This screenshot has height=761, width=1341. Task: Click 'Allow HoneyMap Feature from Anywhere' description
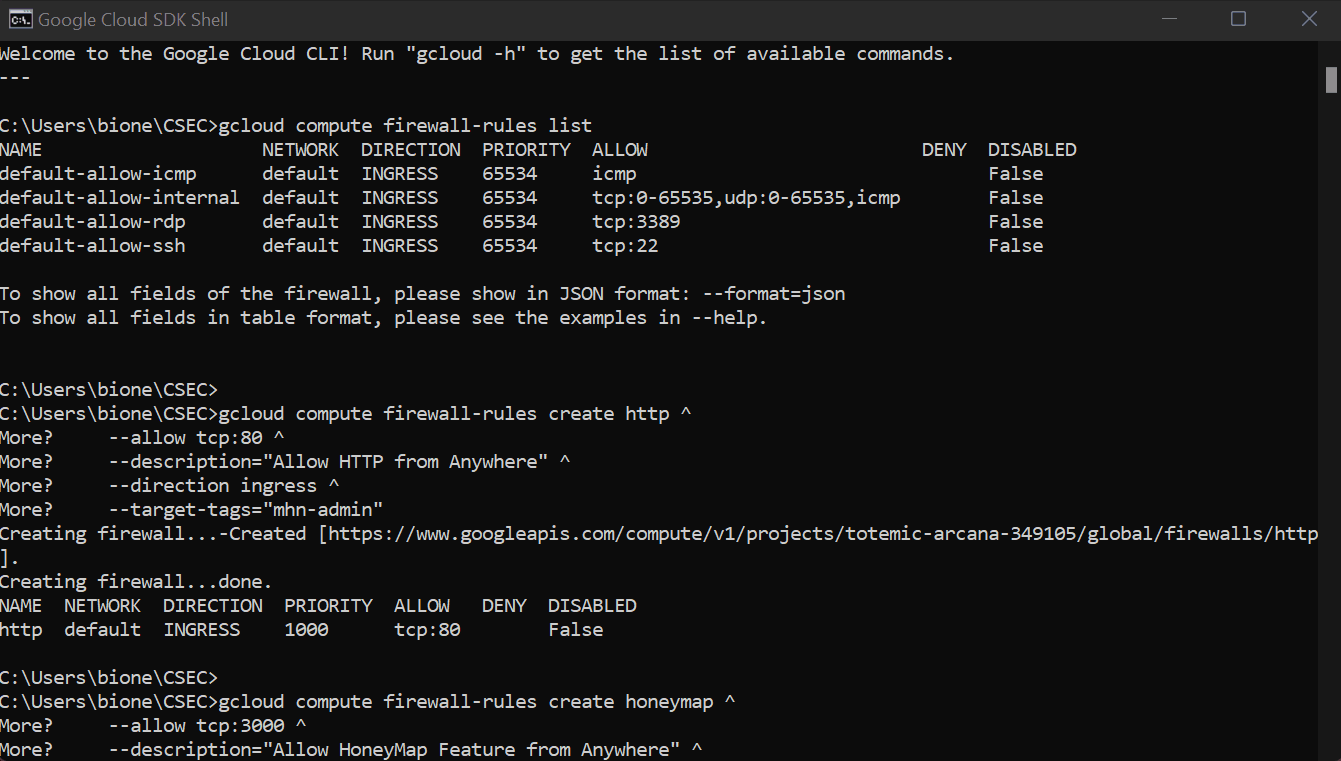click(x=472, y=750)
